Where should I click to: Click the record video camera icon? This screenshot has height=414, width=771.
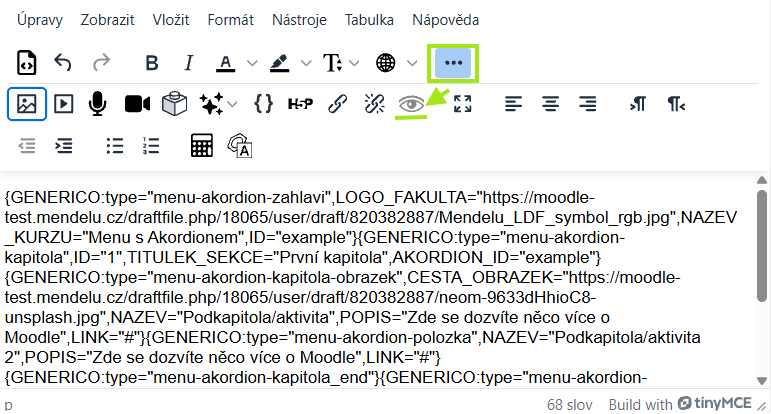(137, 103)
